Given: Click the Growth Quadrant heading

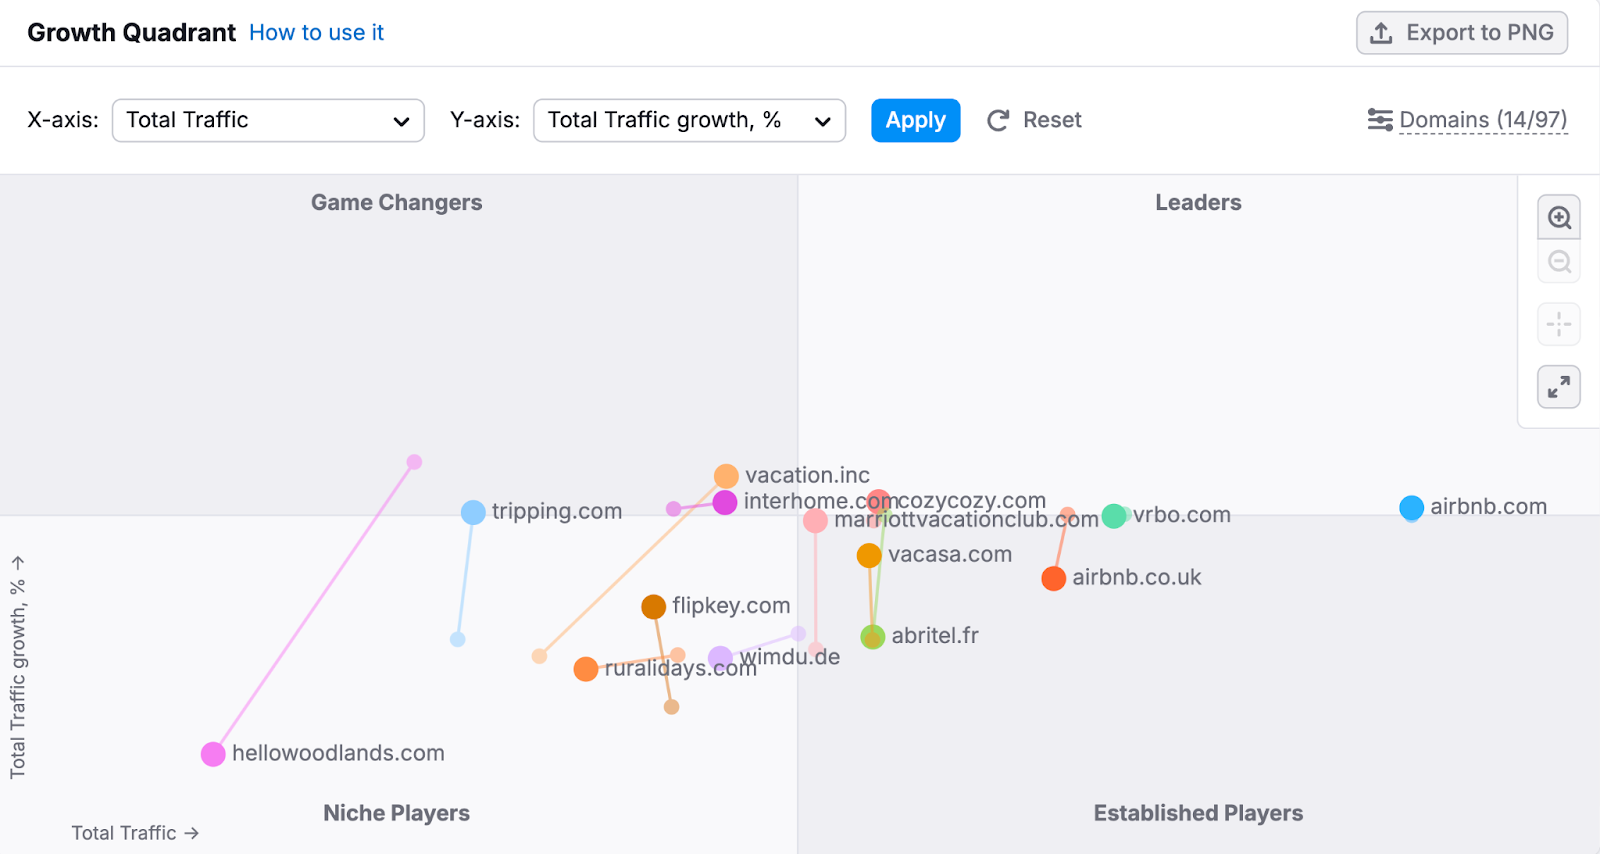Looking at the screenshot, I should [x=132, y=33].
